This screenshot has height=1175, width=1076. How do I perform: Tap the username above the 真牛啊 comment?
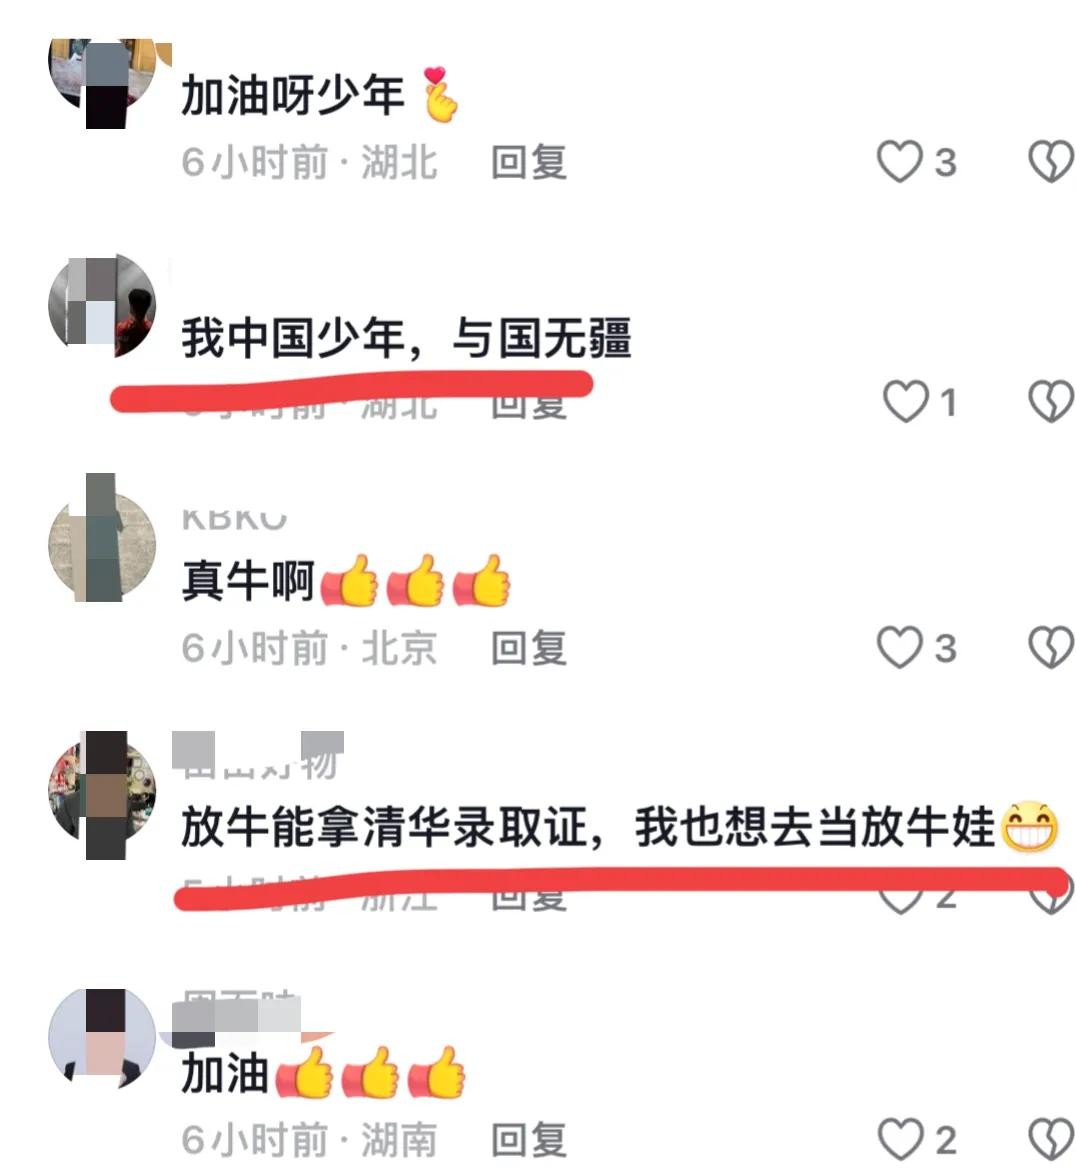pyautogui.click(x=234, y=519)
